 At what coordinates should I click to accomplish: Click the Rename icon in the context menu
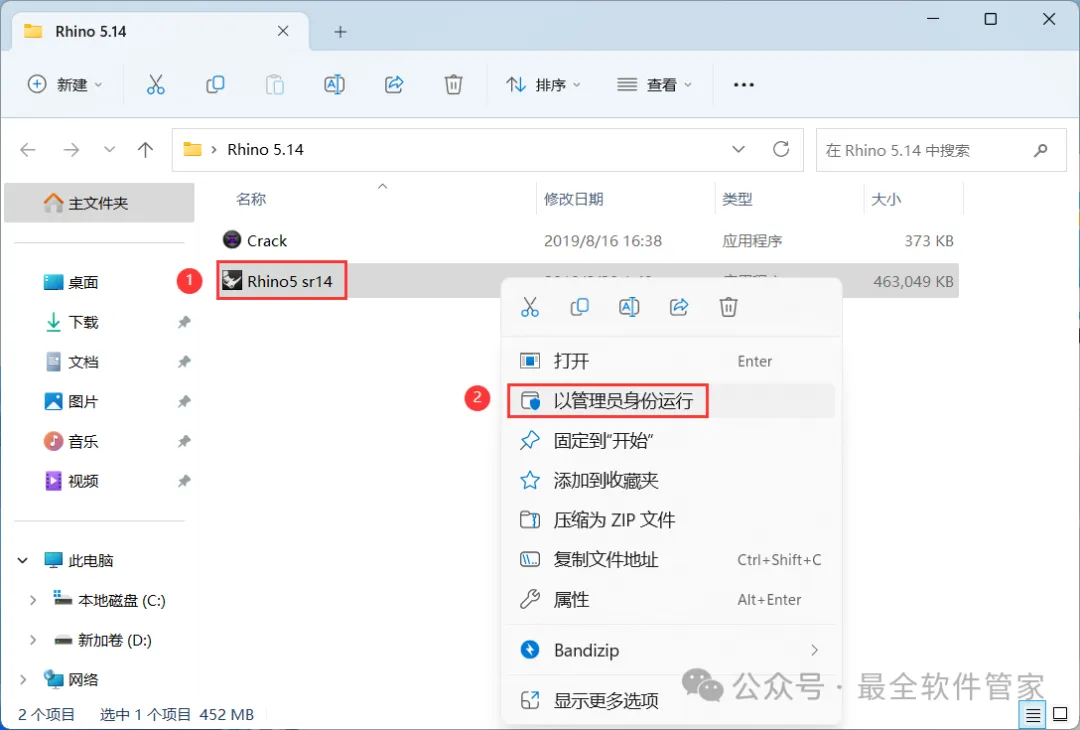pos(629,306)
